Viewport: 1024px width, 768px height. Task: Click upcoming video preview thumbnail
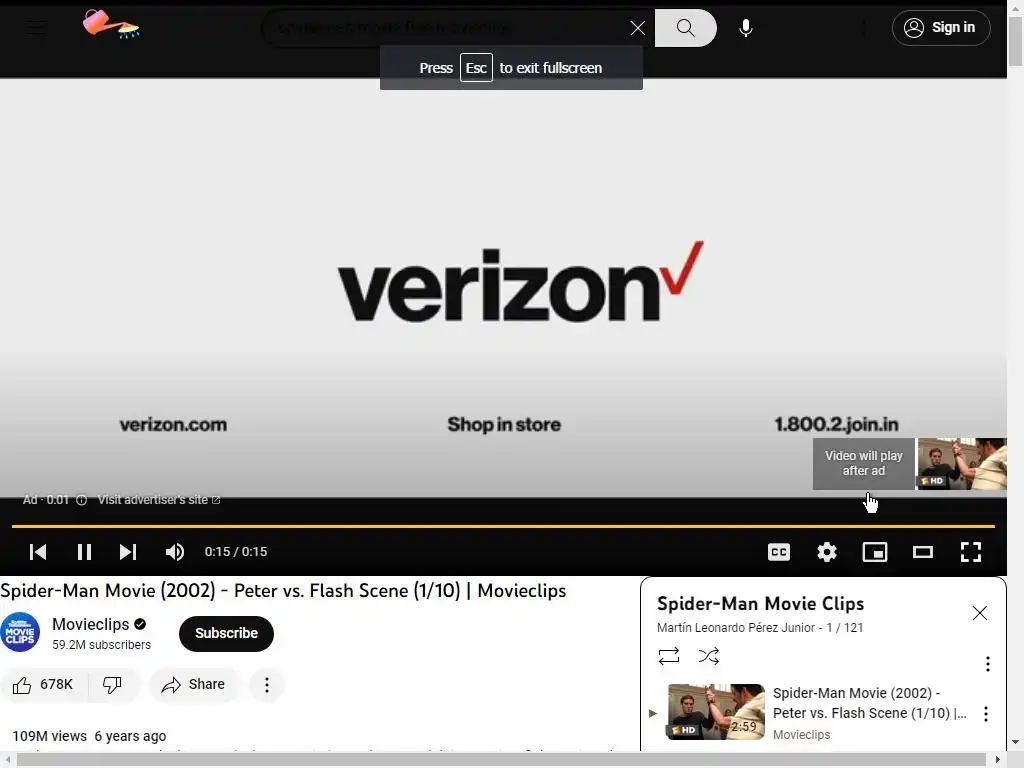click(x=962, y=464)
